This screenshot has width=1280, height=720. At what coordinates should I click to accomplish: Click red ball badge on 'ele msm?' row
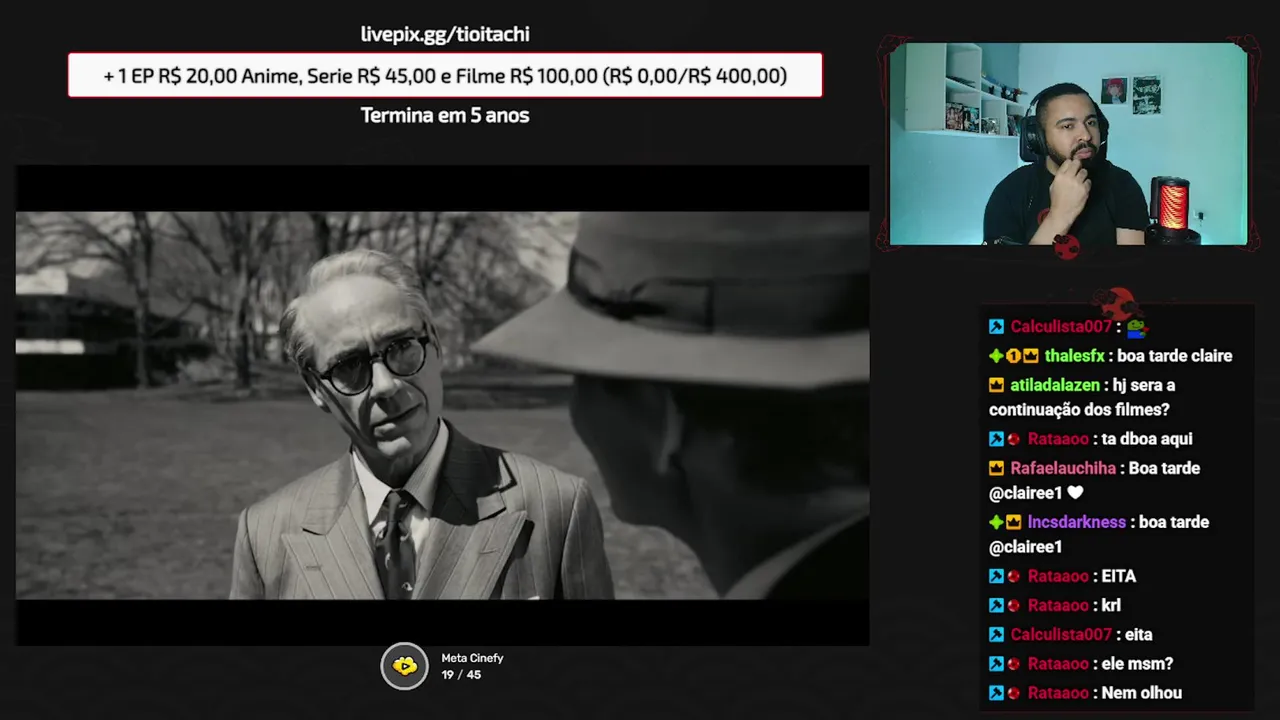coord(1013,664)
